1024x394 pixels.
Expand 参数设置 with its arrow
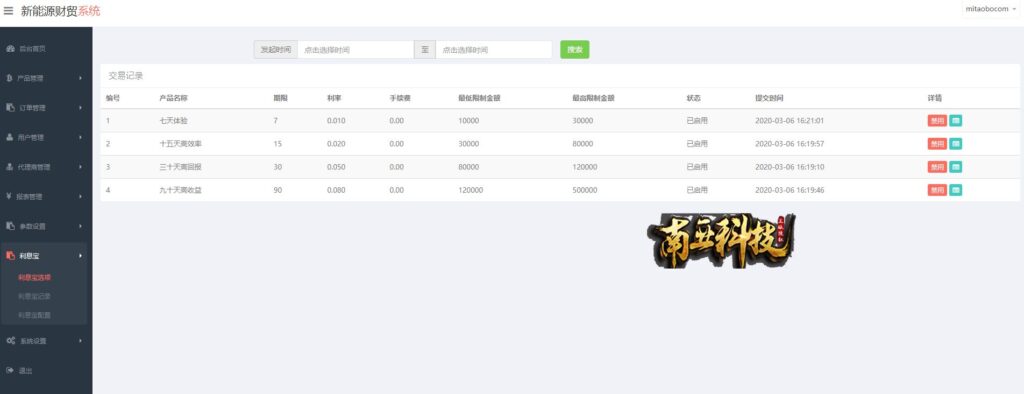point(80,226)
